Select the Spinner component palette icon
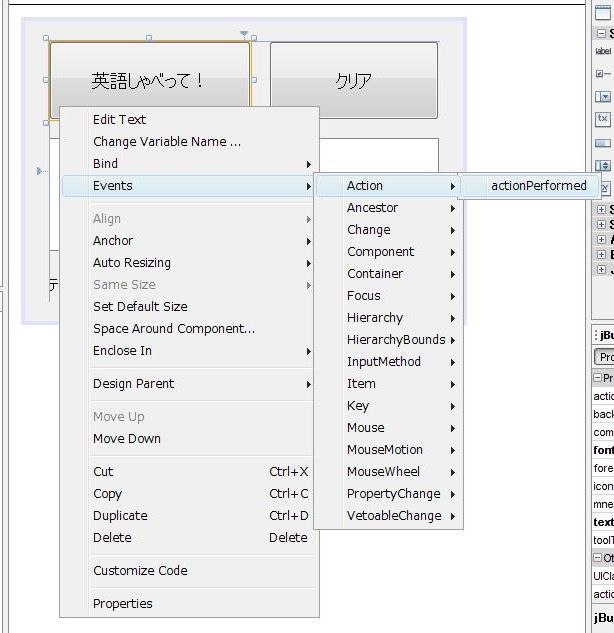 [x=603, y=166]
